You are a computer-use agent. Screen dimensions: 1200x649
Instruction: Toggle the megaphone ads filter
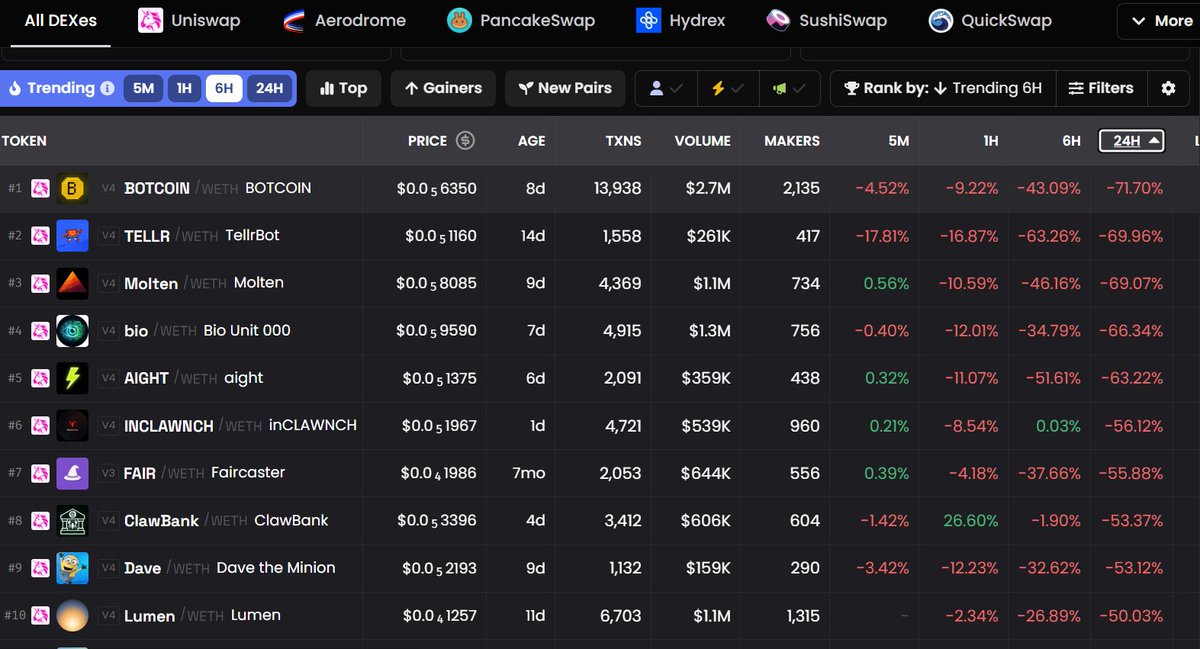(x=789, y=88)
